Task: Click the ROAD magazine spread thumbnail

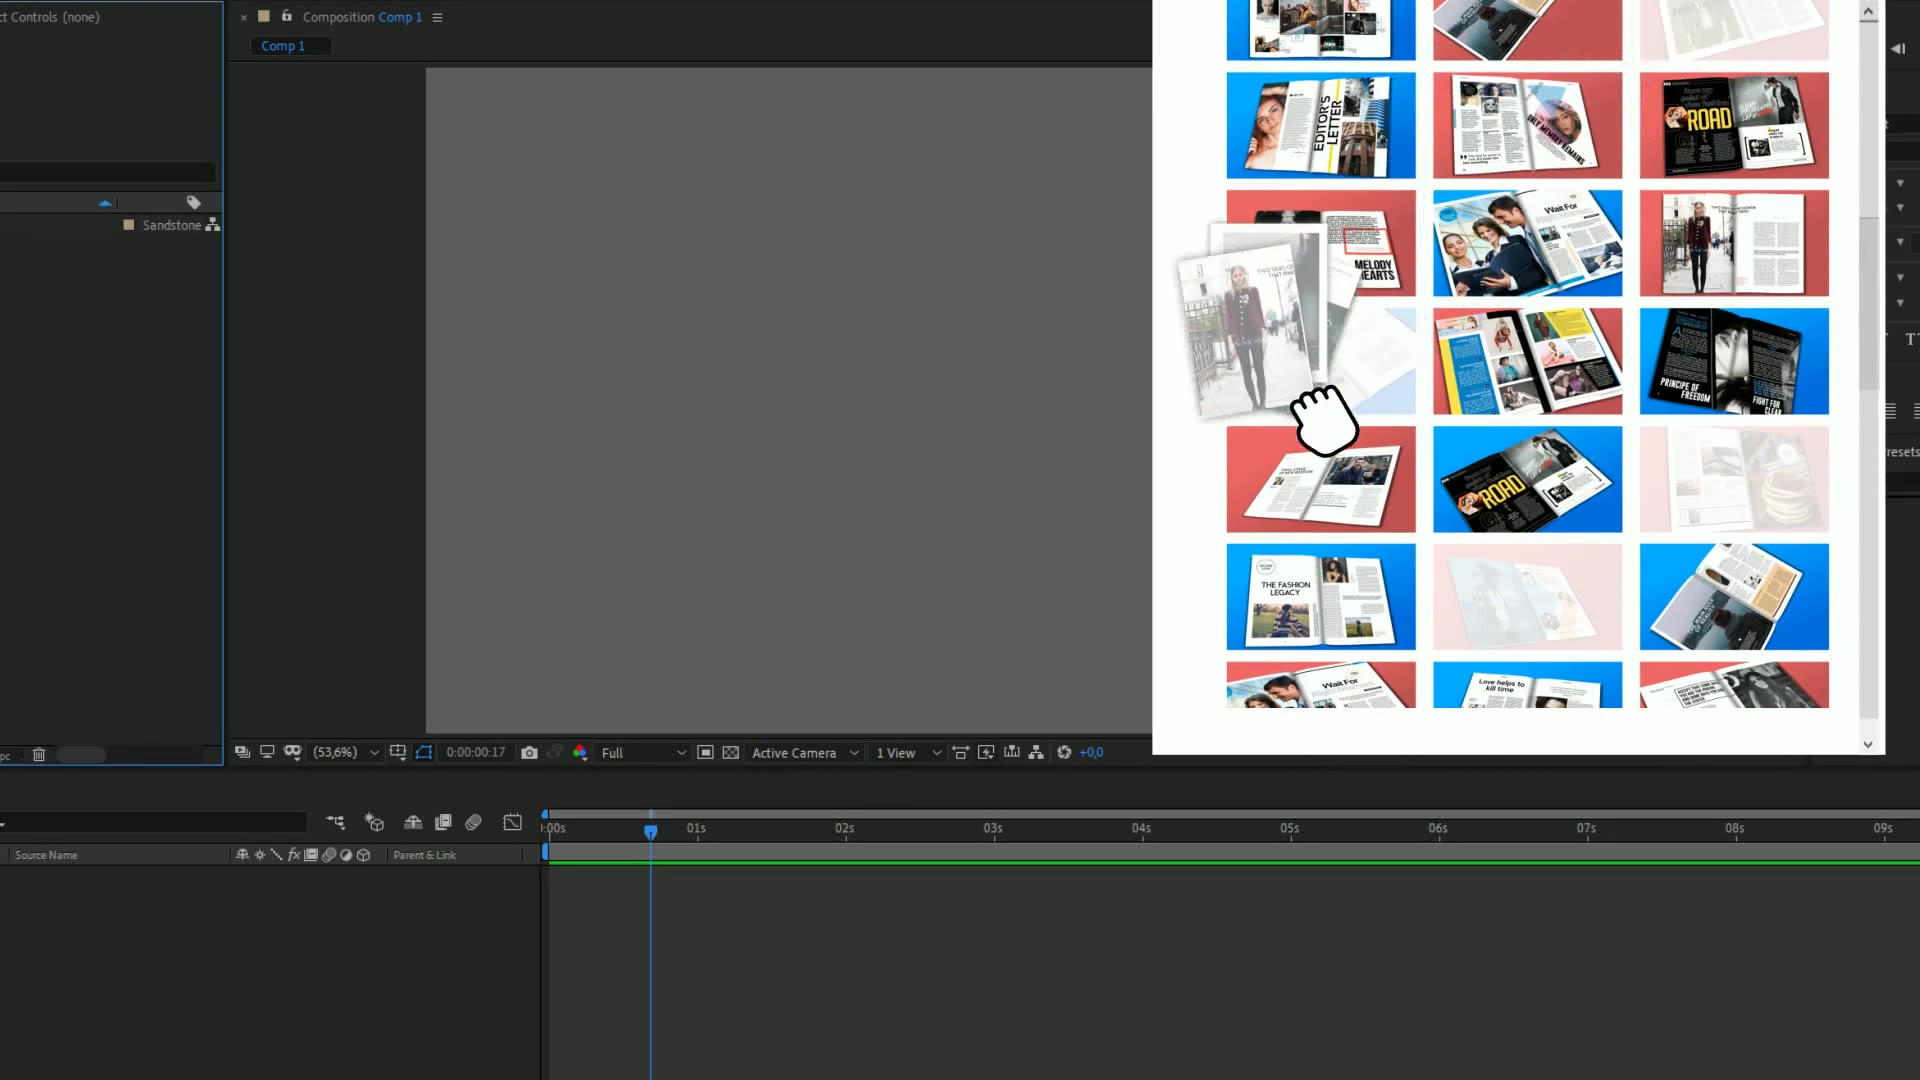Action: point(1733,125)
